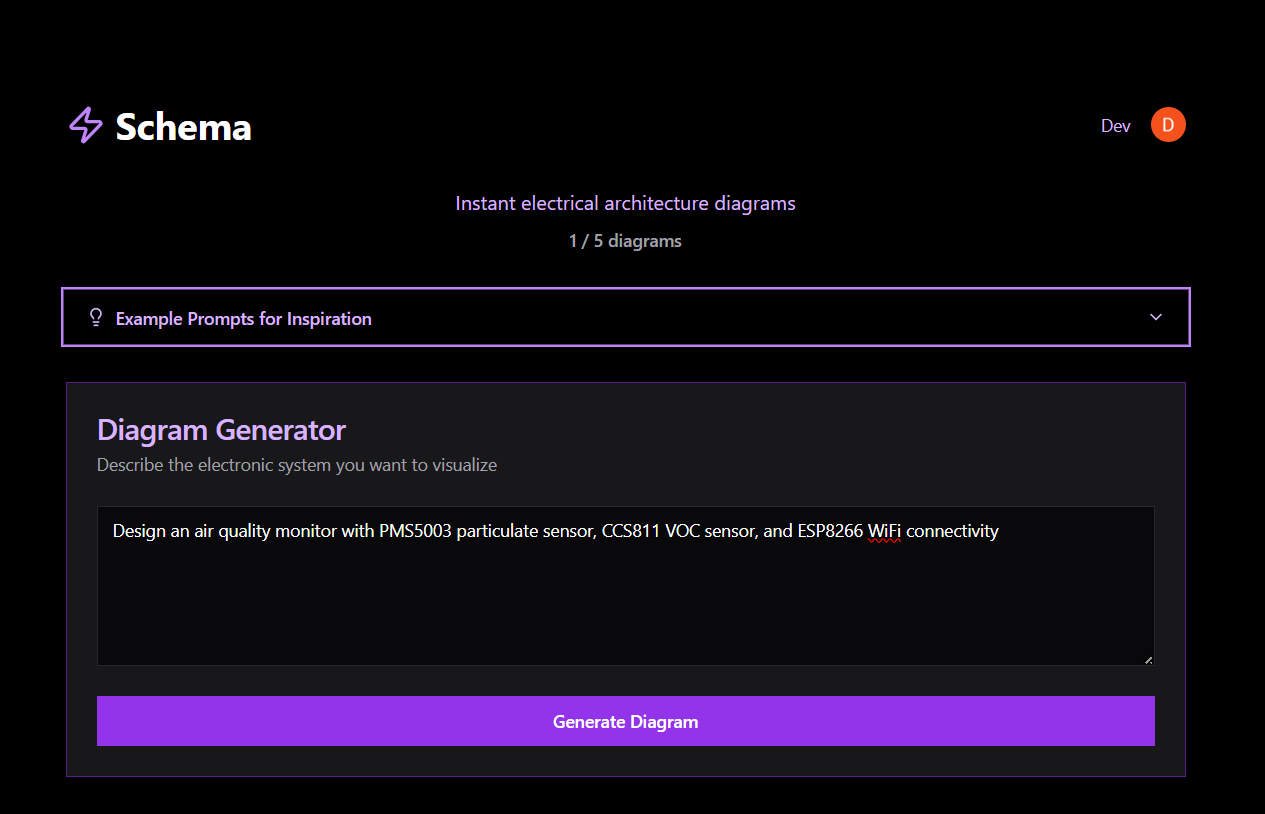Place cursor on CCS811 in the prompt
This screenshot has height=814, width=1265.
coord(630,531)
